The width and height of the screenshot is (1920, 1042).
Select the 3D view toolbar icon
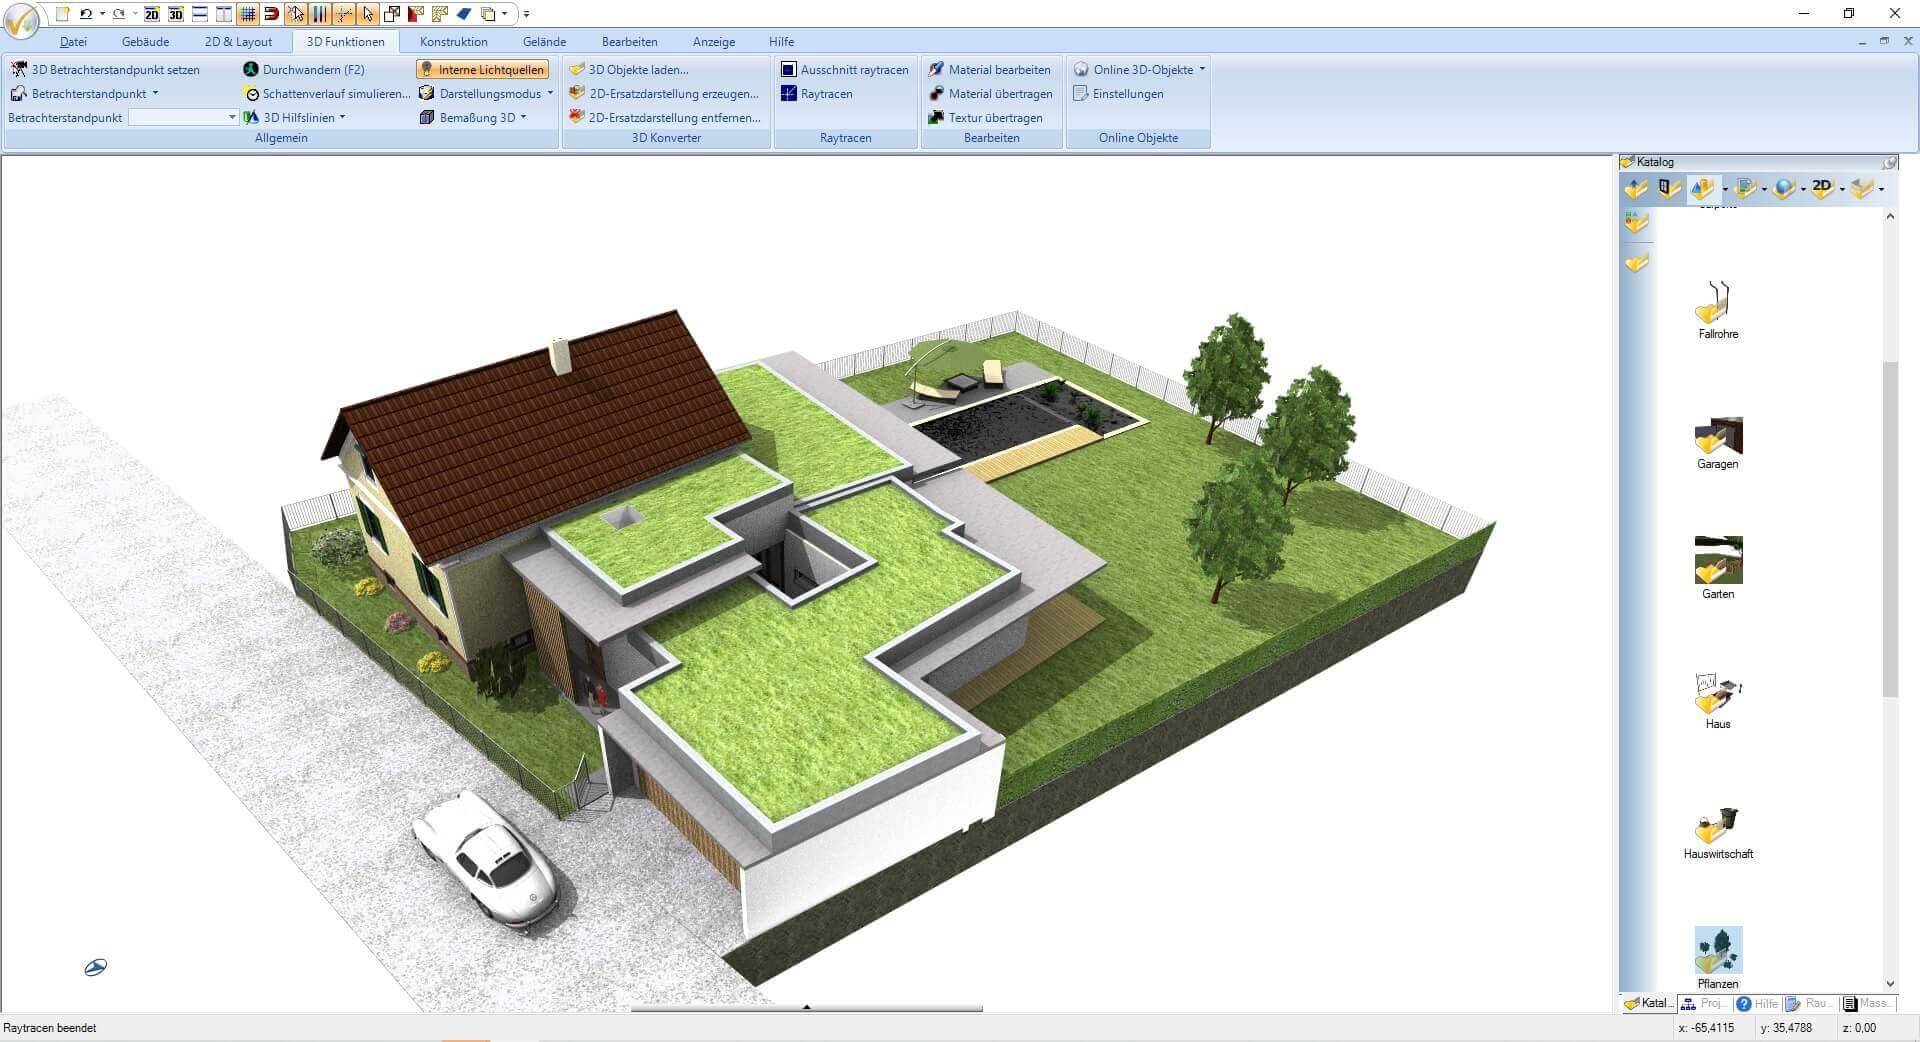pyautogui.click(x=176, y=15)
